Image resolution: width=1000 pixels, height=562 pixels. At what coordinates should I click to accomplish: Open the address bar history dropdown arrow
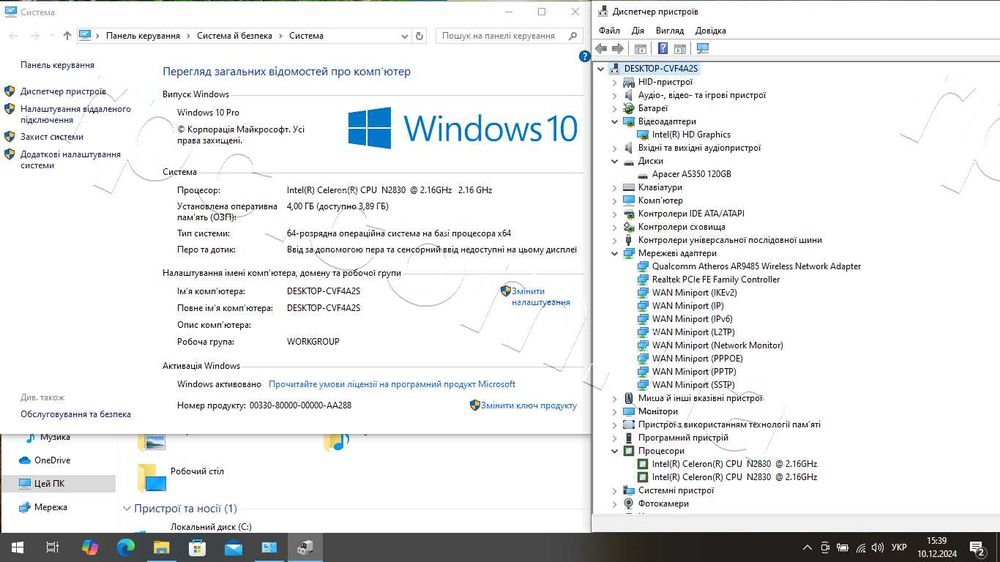click(x=404, y=36)
